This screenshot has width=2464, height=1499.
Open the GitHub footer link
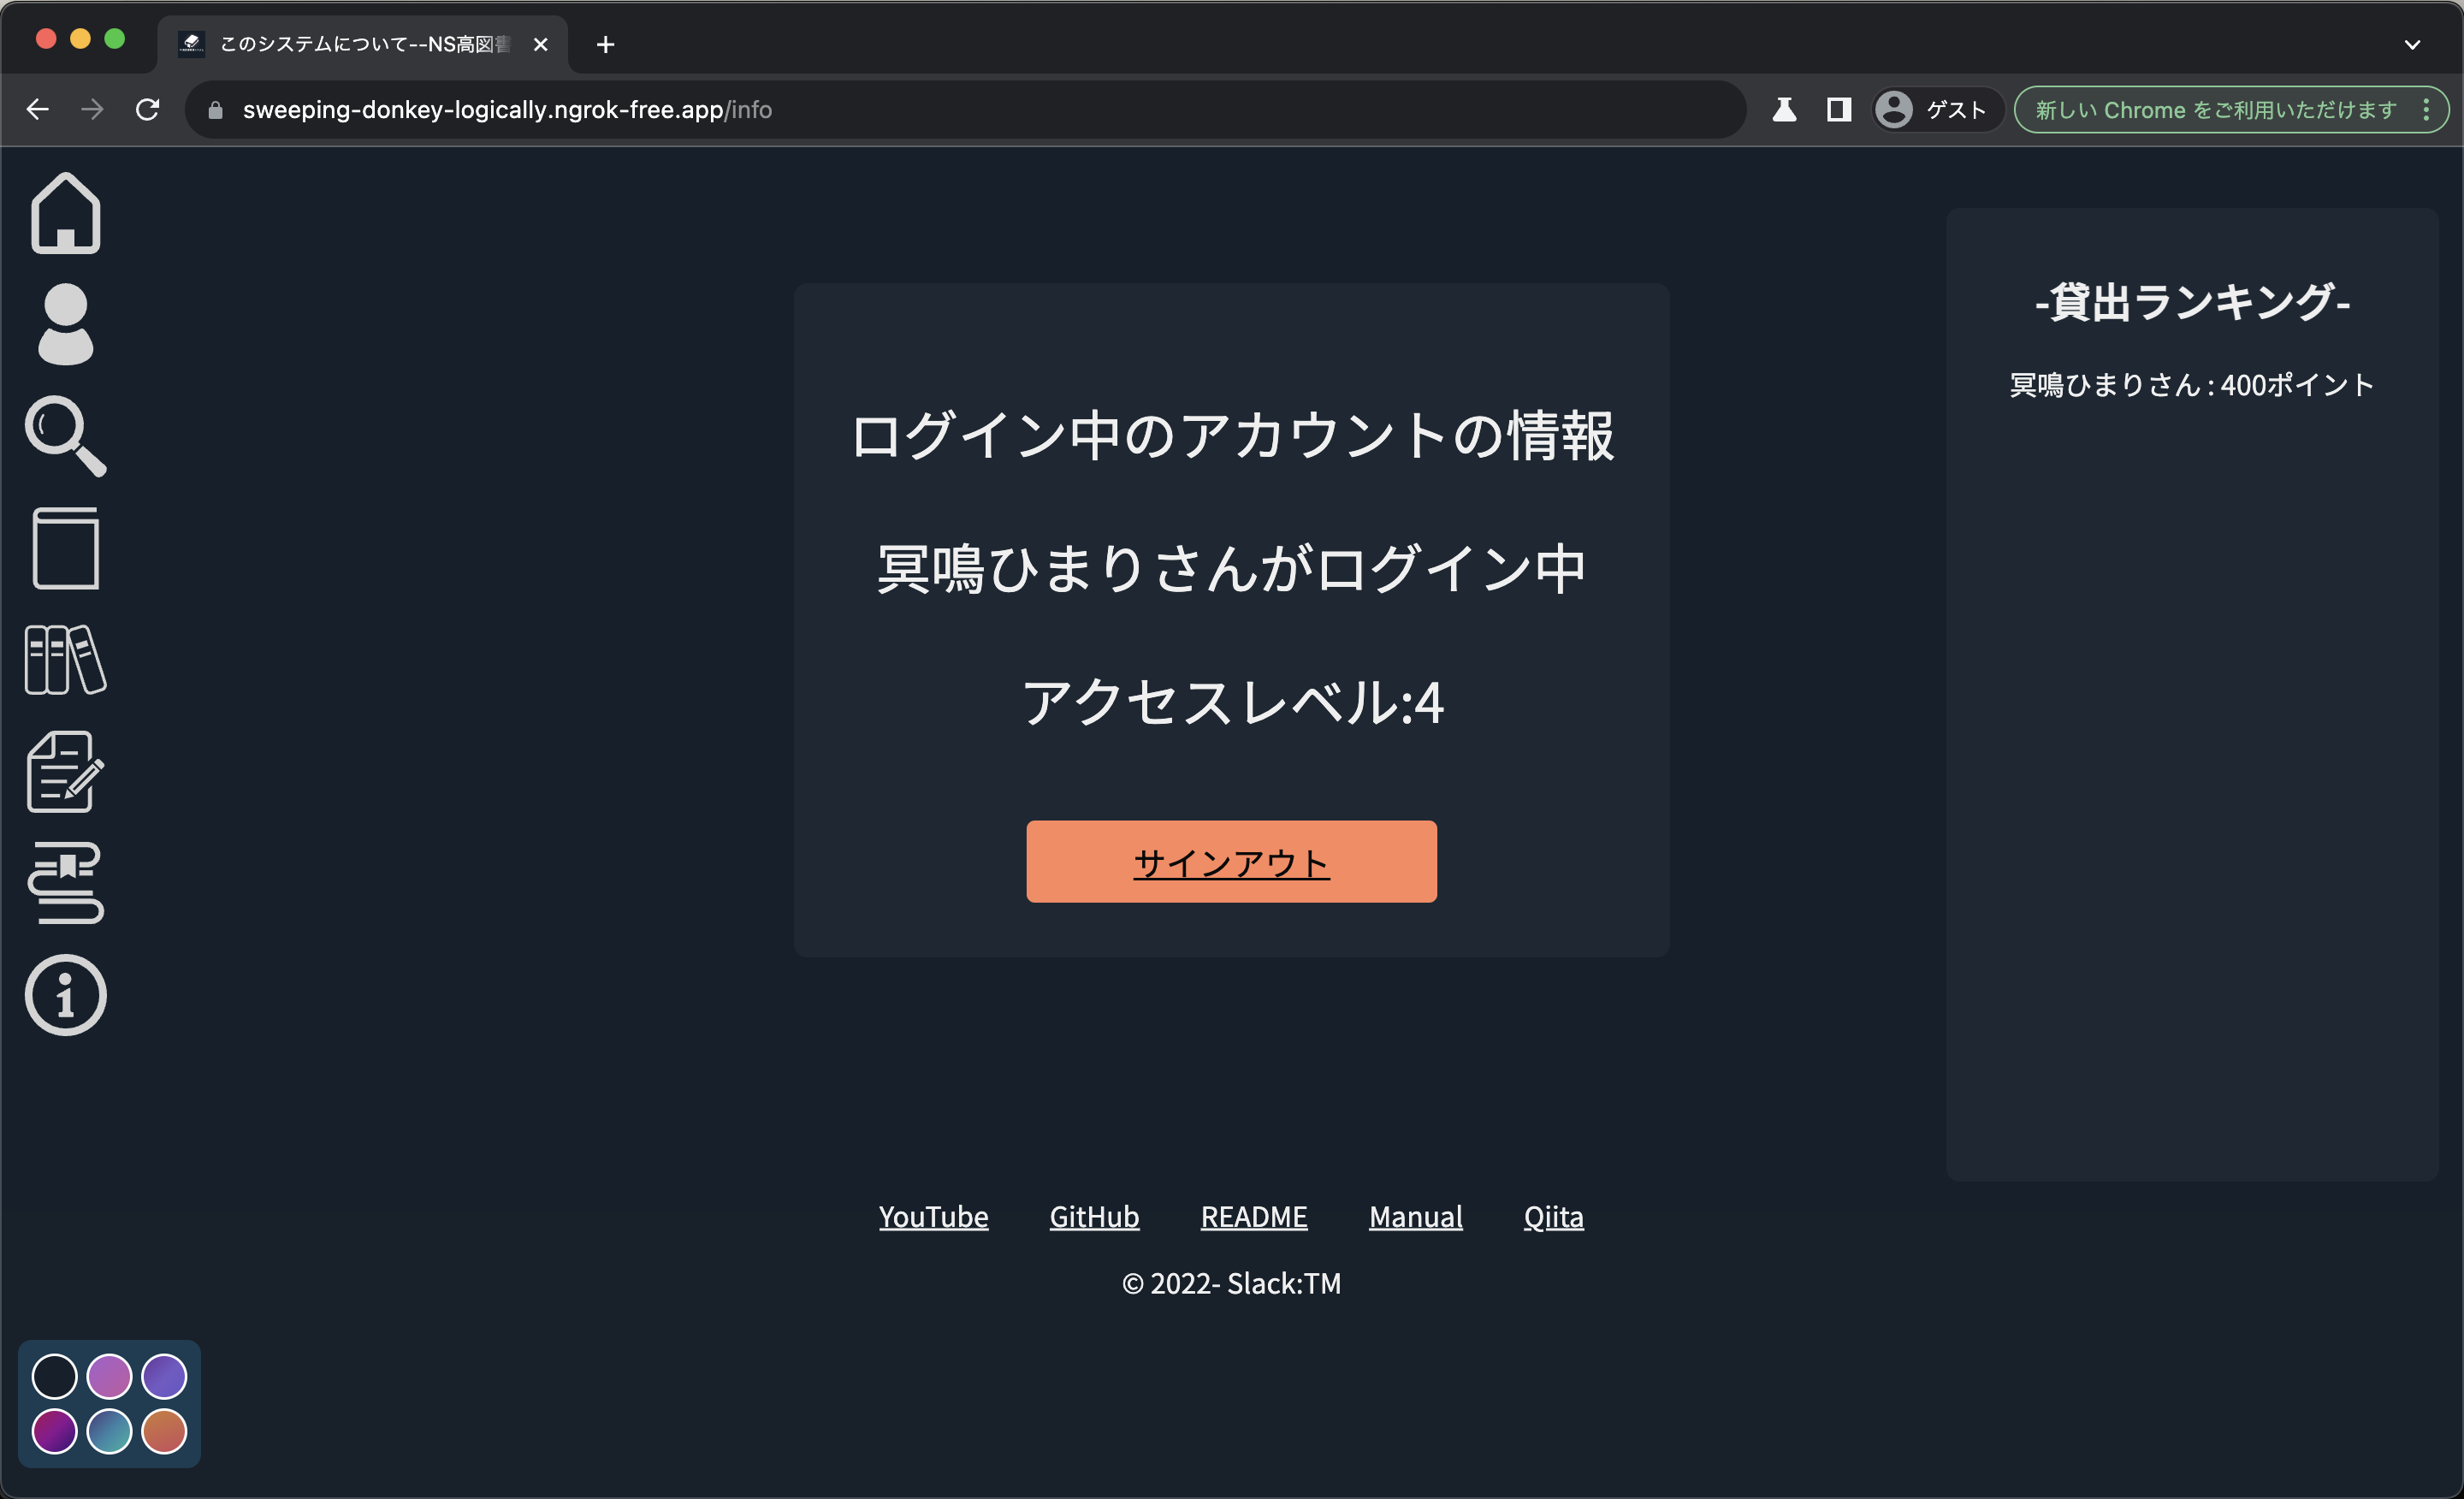coord(1094,1217)
